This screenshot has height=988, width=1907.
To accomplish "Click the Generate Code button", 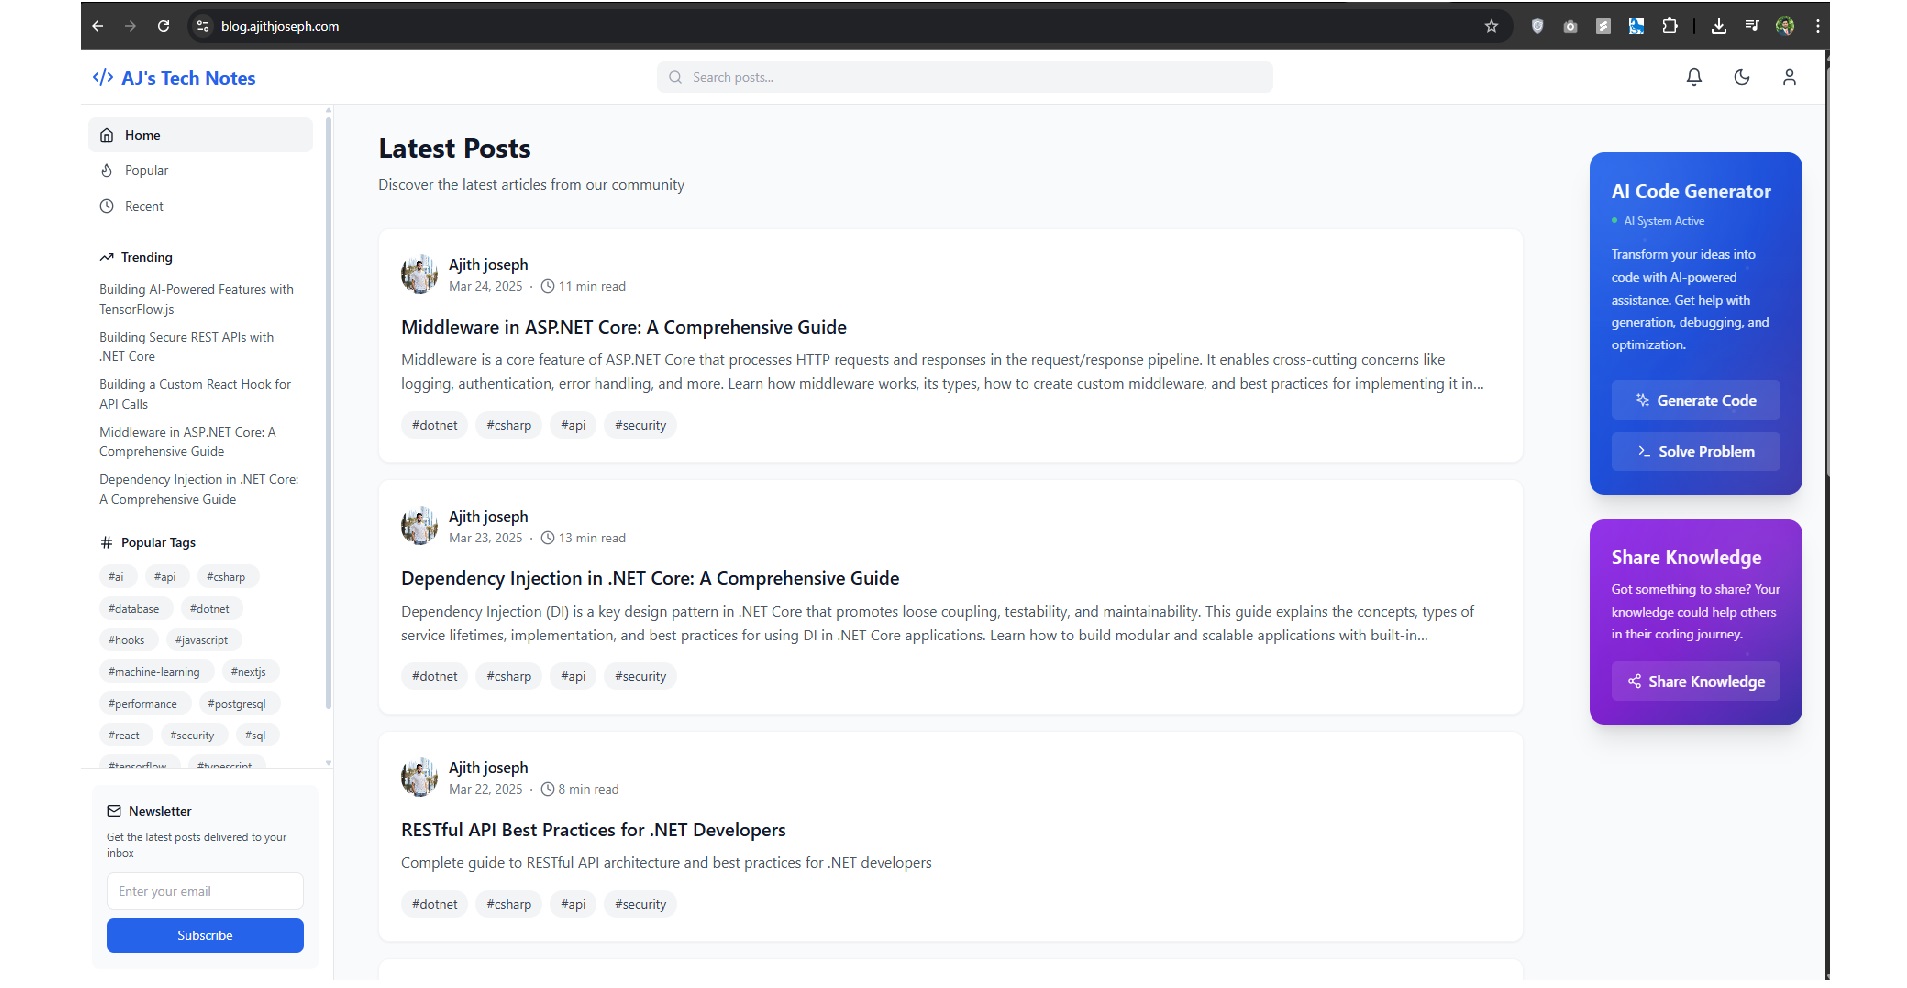I will (x=1695, y=400).
